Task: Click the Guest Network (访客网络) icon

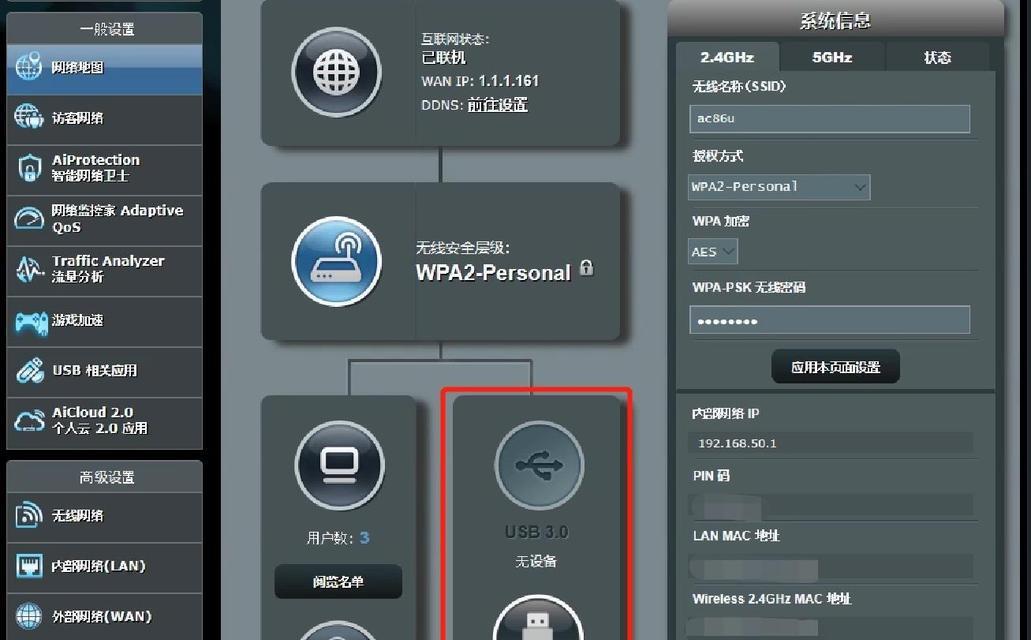Action: (x=29, y=117)
